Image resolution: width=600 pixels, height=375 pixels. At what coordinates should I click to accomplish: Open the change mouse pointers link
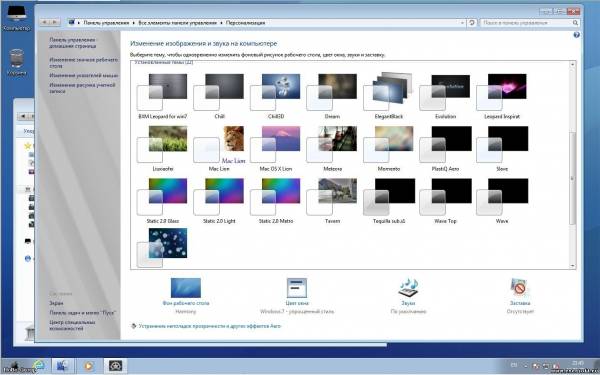[x=84, y=75]
